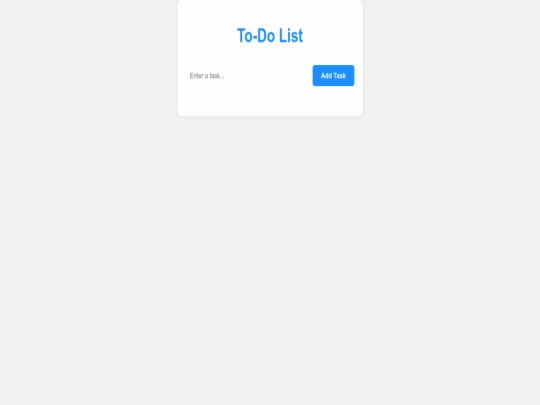Place cursor in the task text box
This screenshot has height=405, width=540.
[x=247, y=75]
